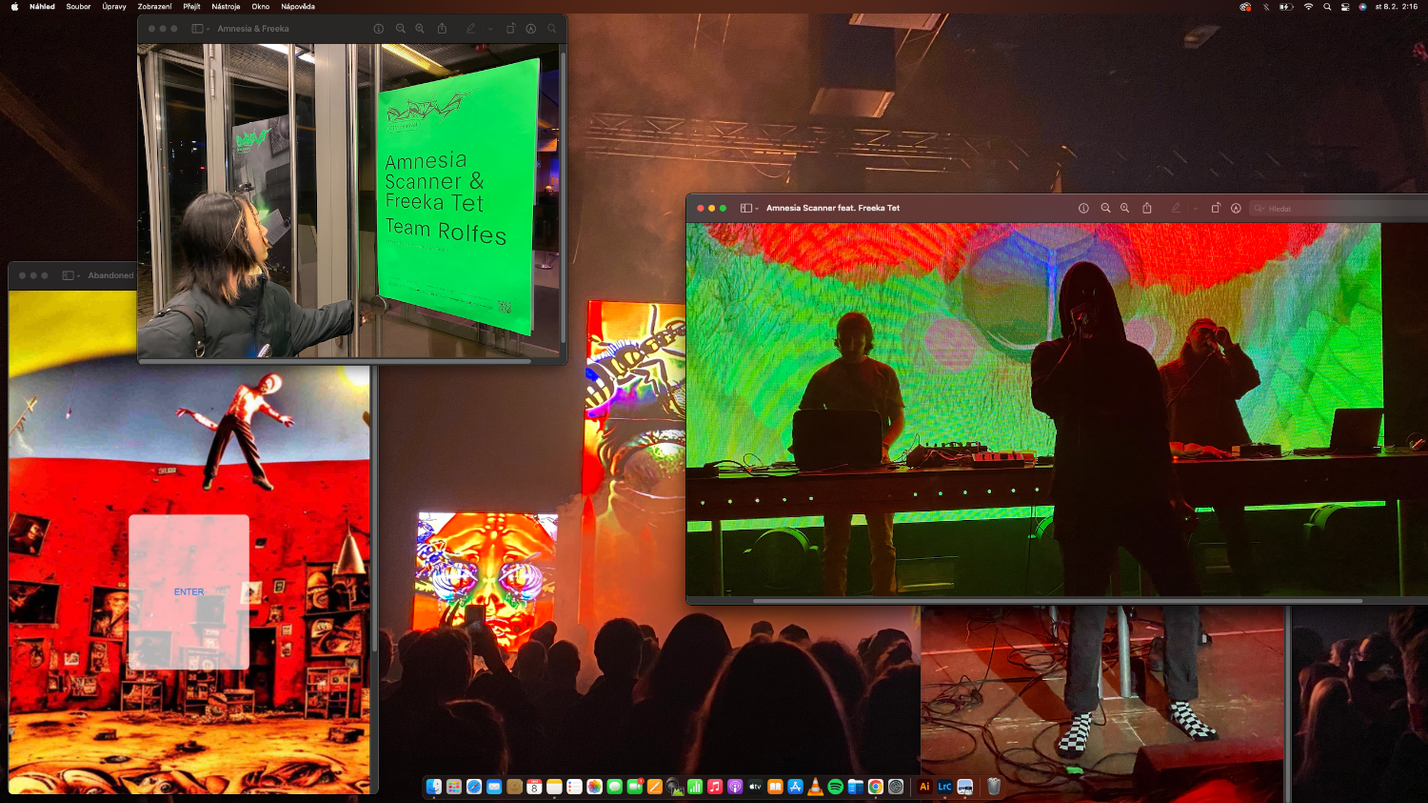The image size is (1428, 803).
Task: Show inspector info in Amnesia Scanner feat. window
Action: coord(1083,208)
